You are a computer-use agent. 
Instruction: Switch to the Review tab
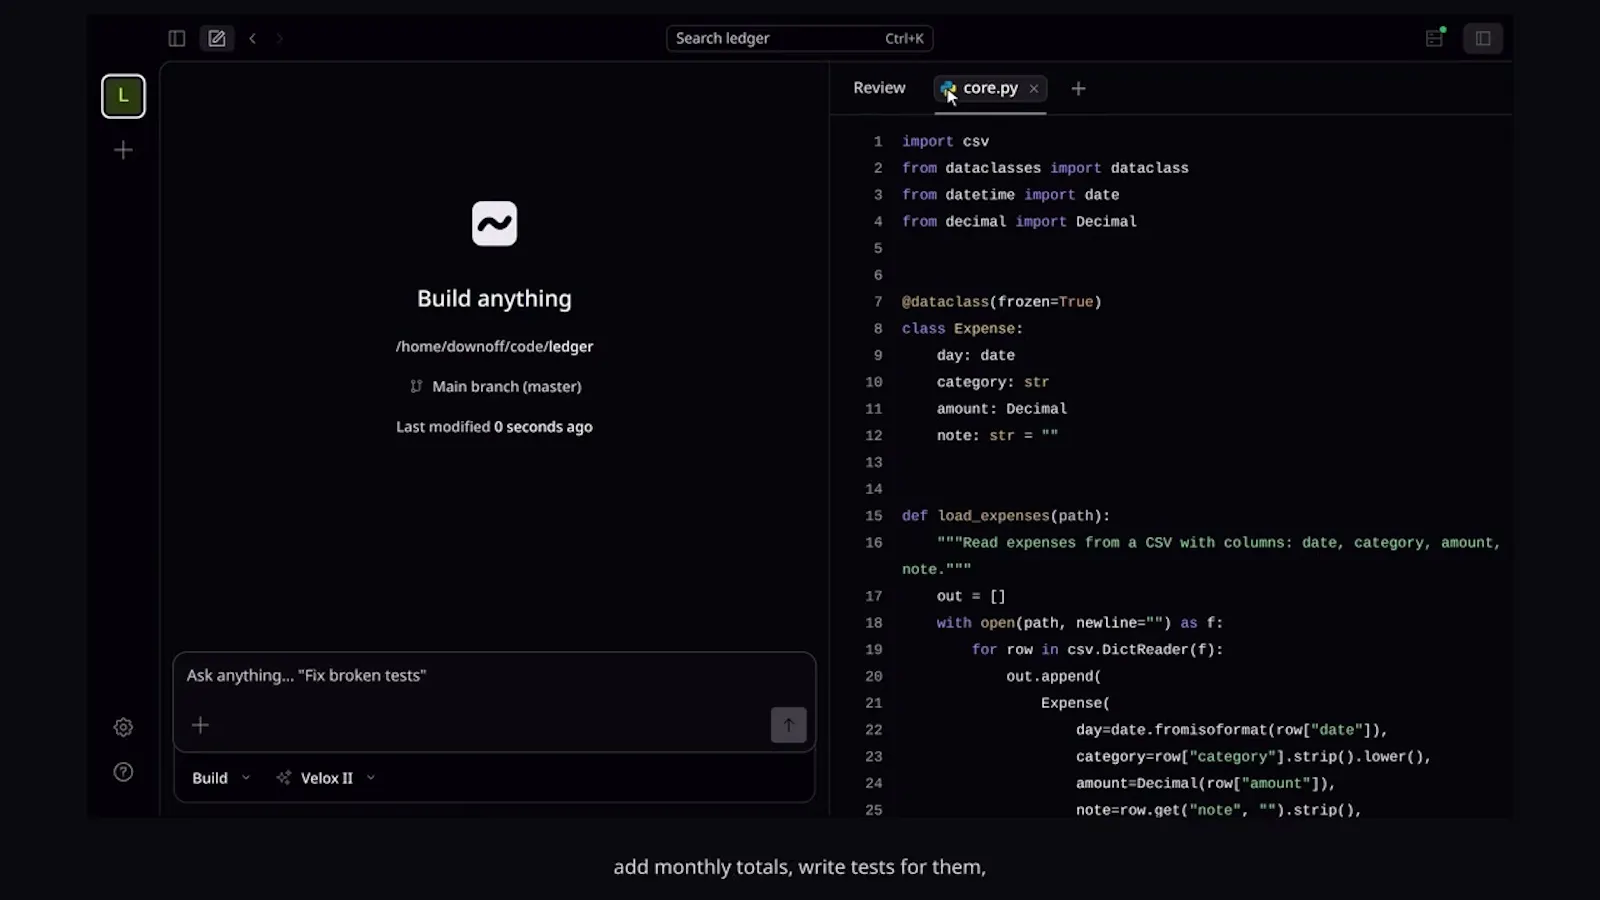click(879, 88)
